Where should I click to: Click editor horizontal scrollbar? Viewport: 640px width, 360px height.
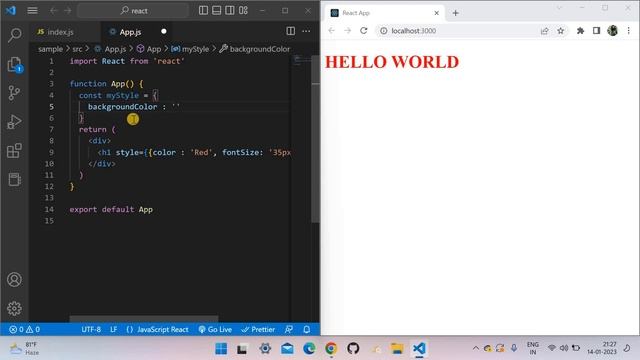[x=144, y=318]
